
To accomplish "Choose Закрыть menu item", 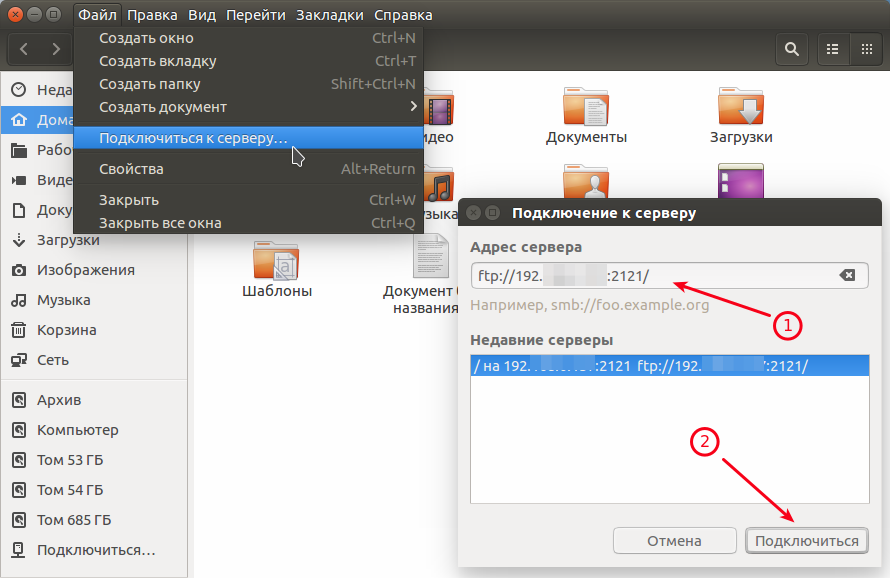I will click(x=249, y=200).
